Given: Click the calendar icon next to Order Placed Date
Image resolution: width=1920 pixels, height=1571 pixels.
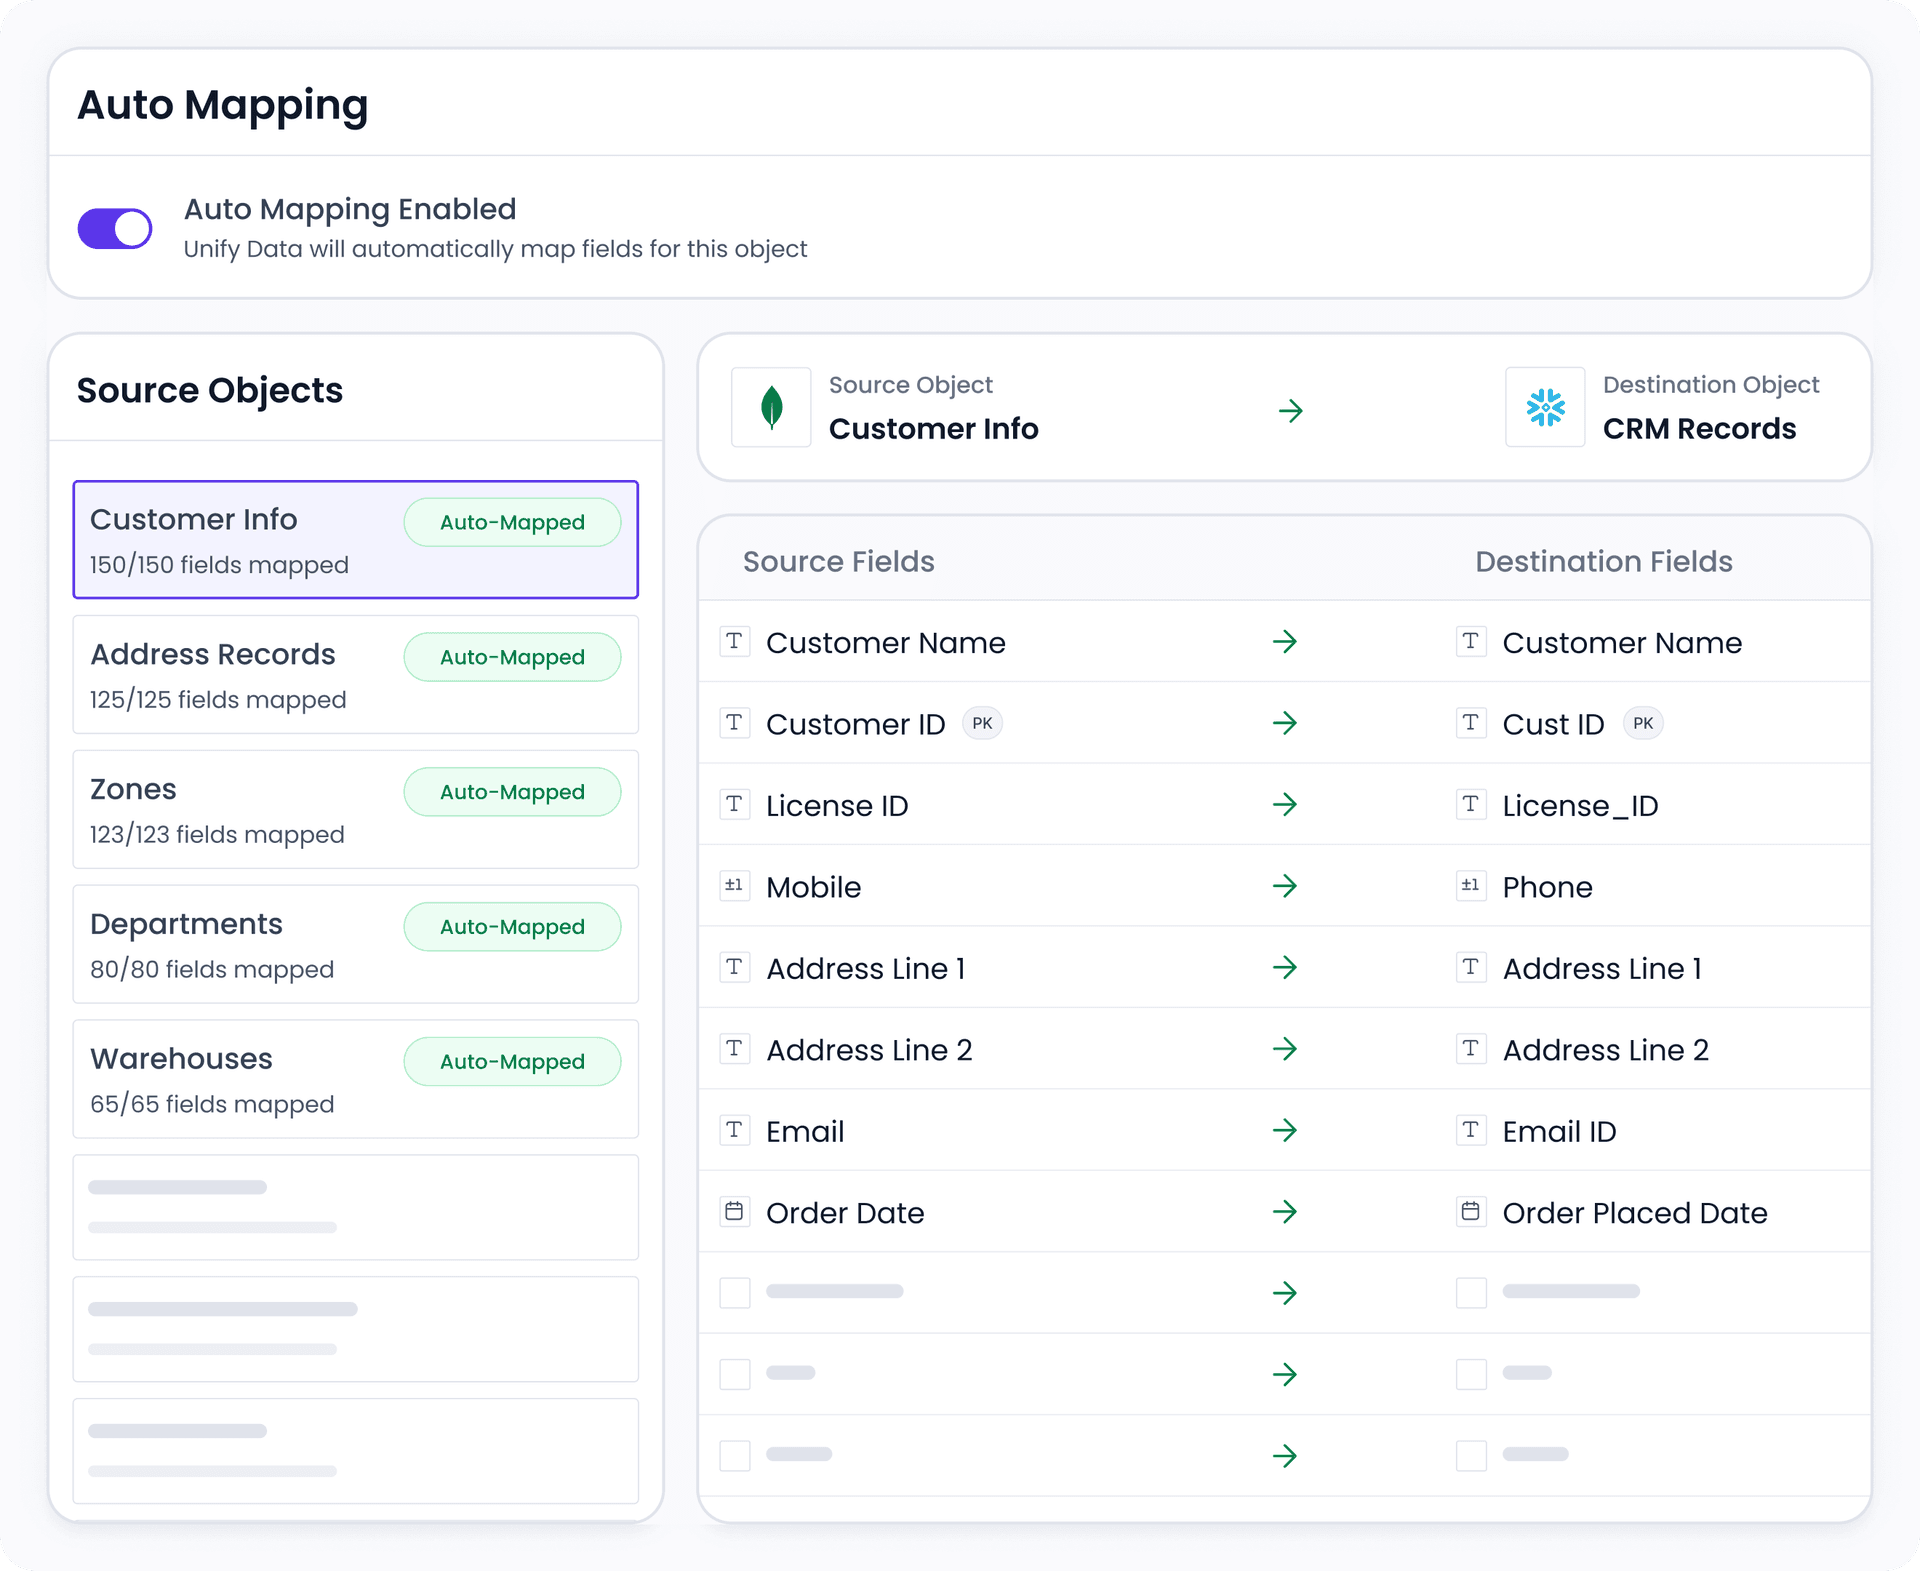Looking at the screenshot, I should (1471, 1211).
